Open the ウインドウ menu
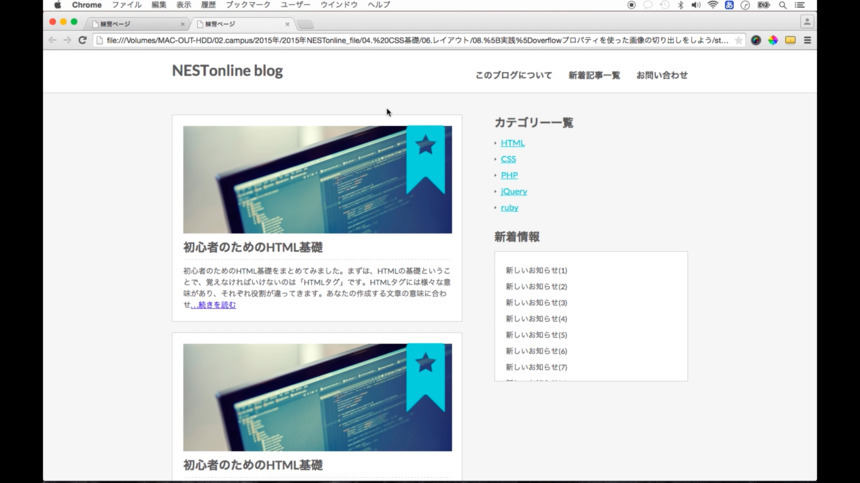Image resolution: width=860 pixels, height=483 pixels. [339, 5]
